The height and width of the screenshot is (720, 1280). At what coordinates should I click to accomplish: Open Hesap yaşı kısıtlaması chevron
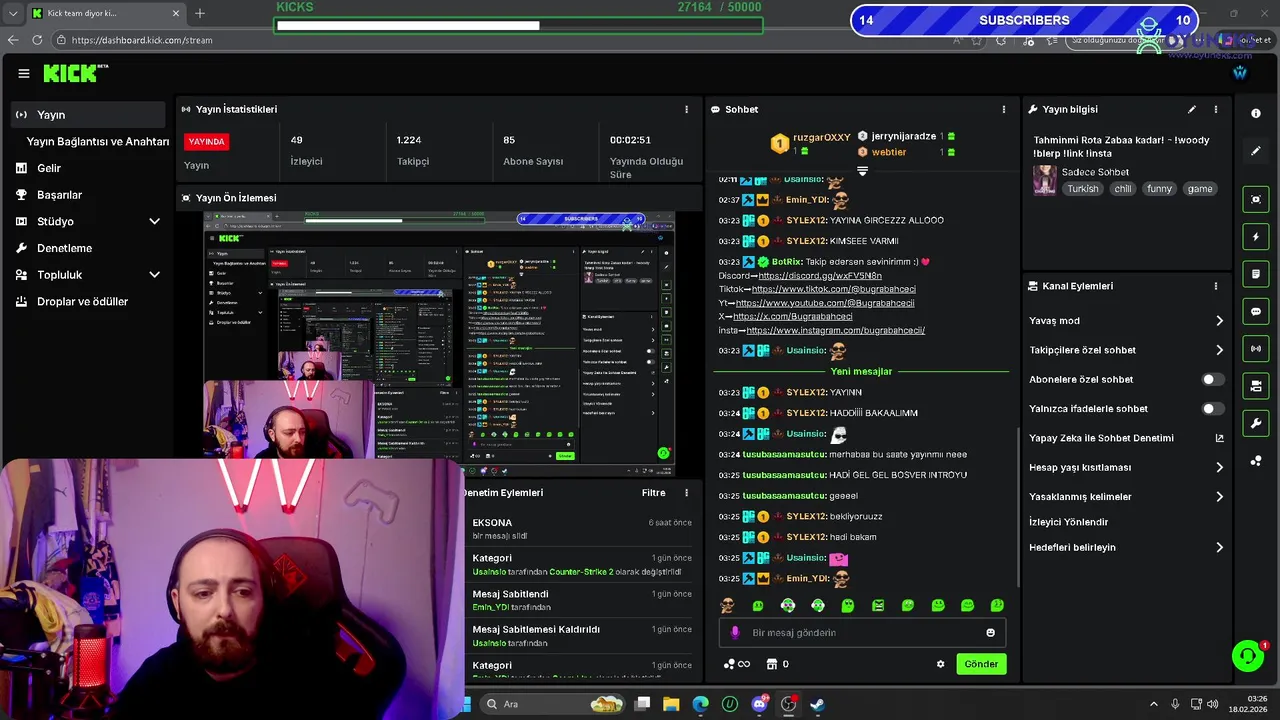(x=1219, y=467)
